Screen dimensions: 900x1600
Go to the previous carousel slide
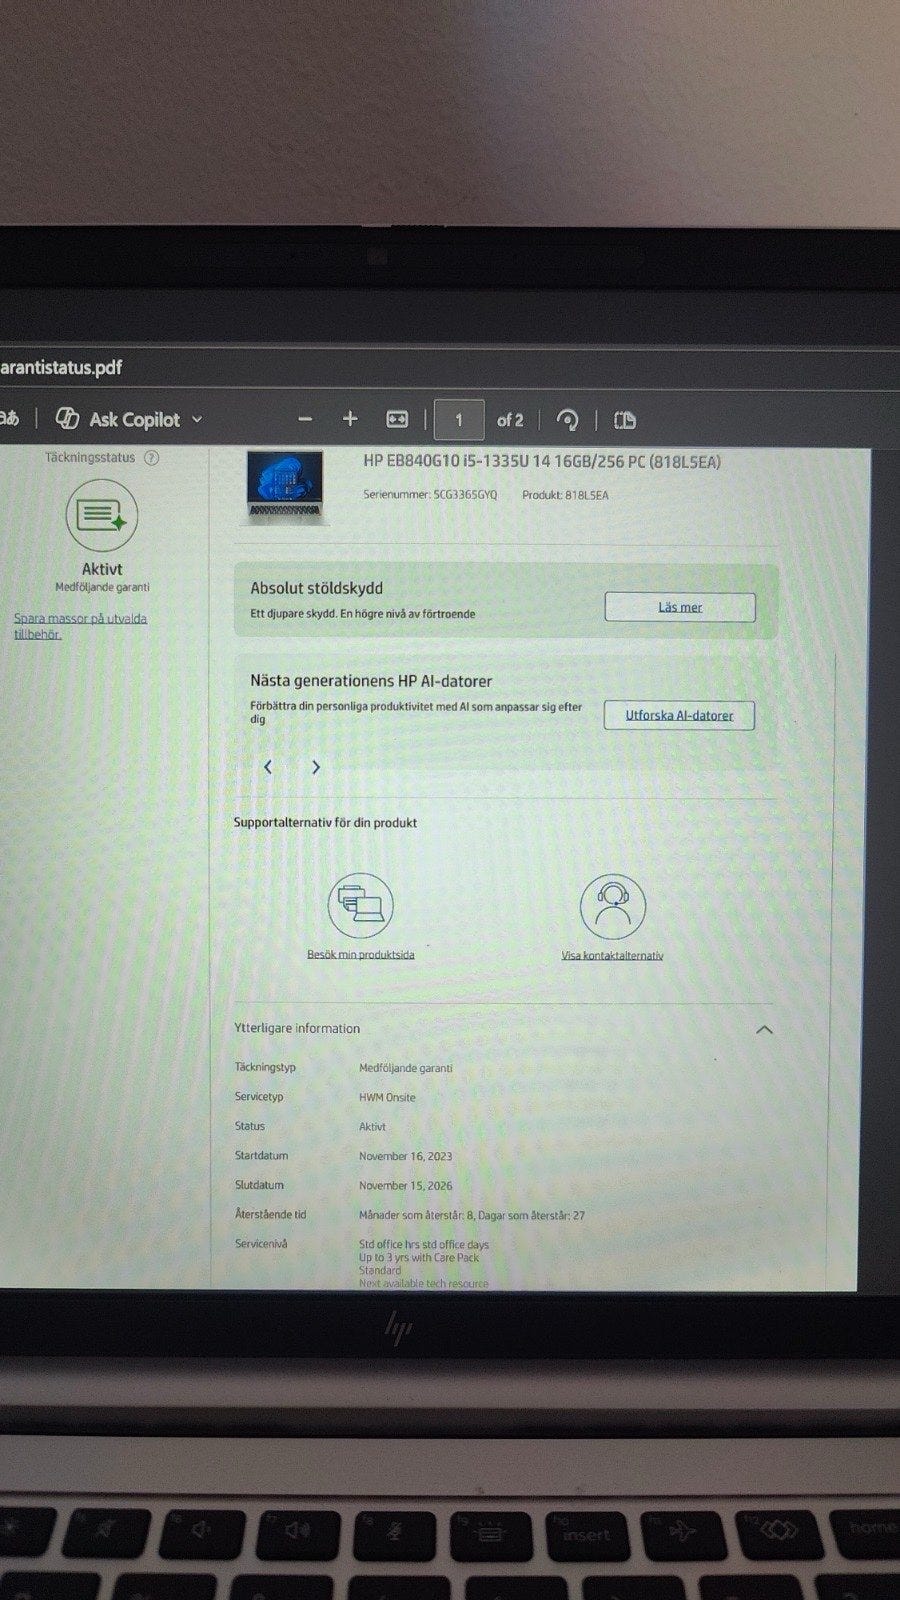268,767
